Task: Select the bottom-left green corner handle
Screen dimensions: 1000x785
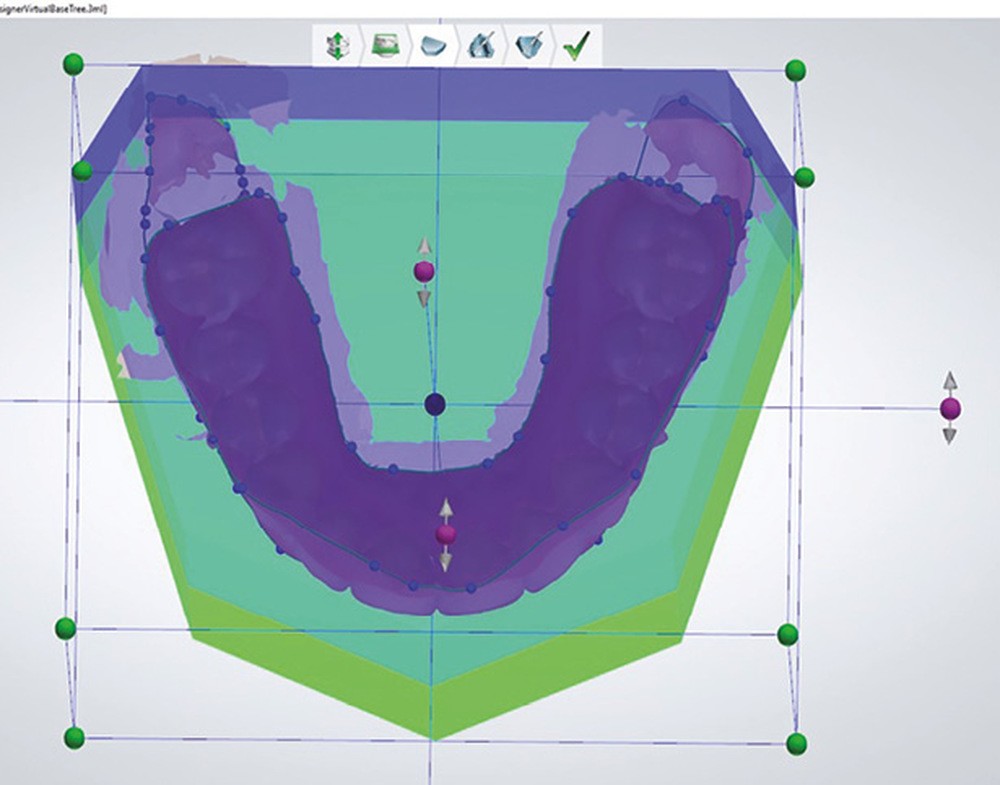Action: coord(74,738)
